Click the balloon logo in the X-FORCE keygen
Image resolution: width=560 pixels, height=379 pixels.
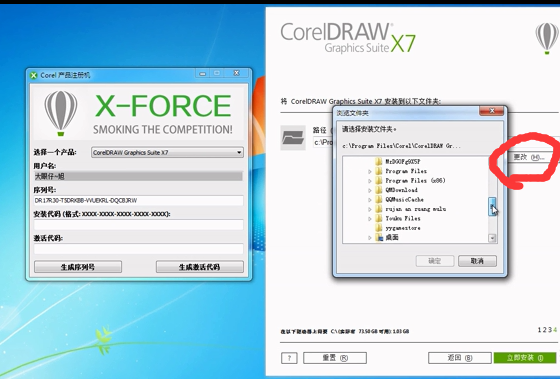click(61, 113)
